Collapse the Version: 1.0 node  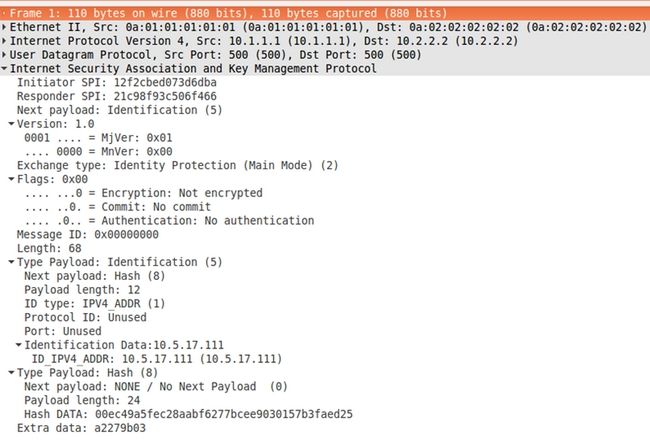tap(12, 124)
